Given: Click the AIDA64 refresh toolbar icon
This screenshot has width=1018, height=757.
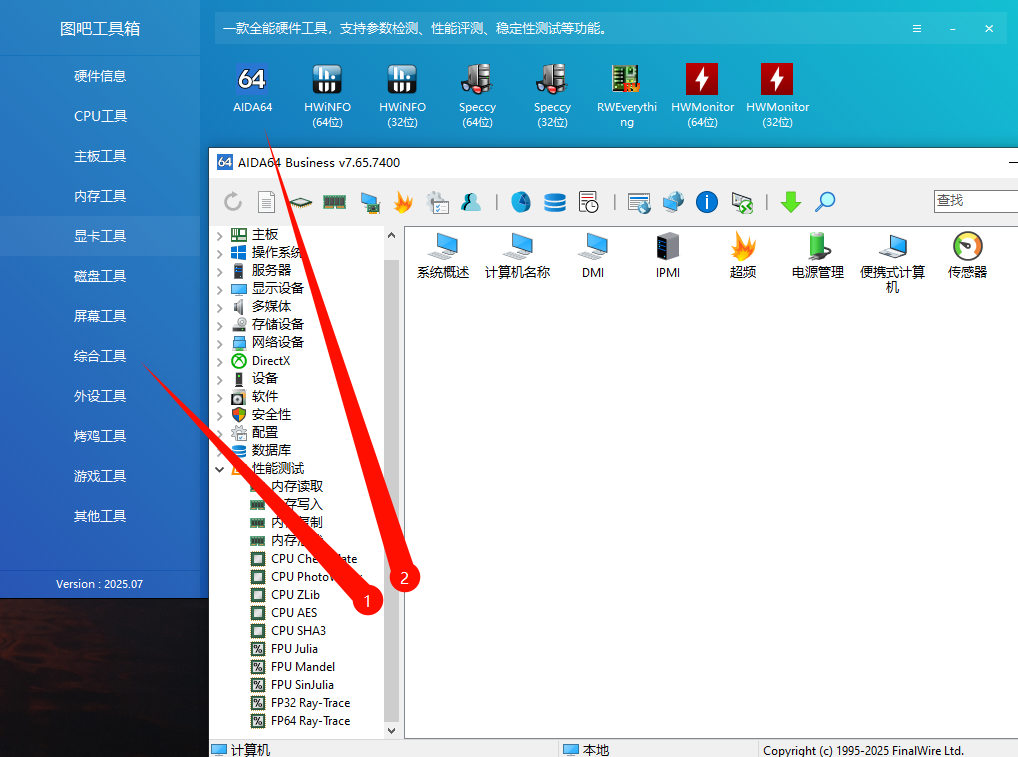Looking at the screenshot, I should click(x=232, y=202).
